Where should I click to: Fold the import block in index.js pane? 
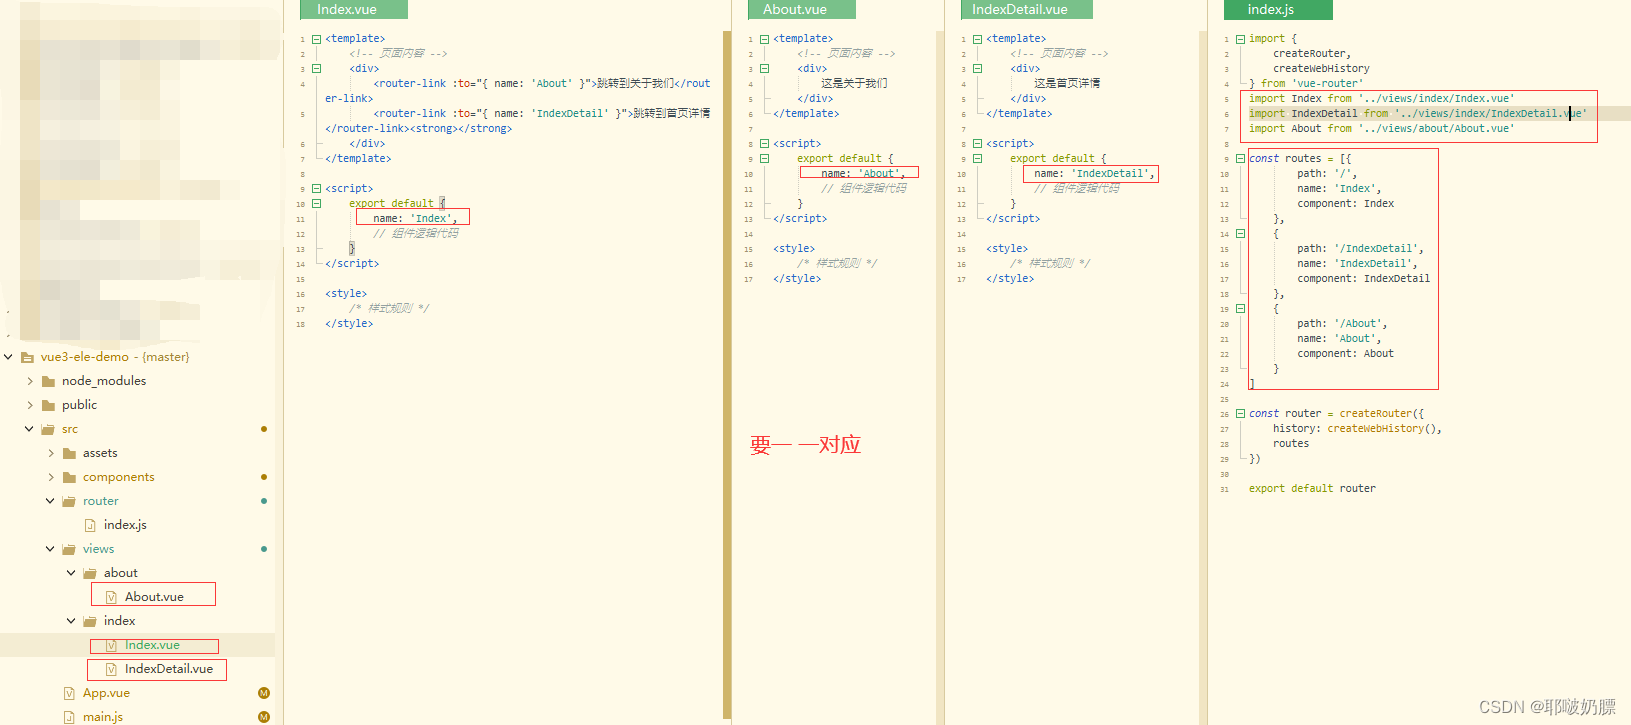(x=1240, y=39)
